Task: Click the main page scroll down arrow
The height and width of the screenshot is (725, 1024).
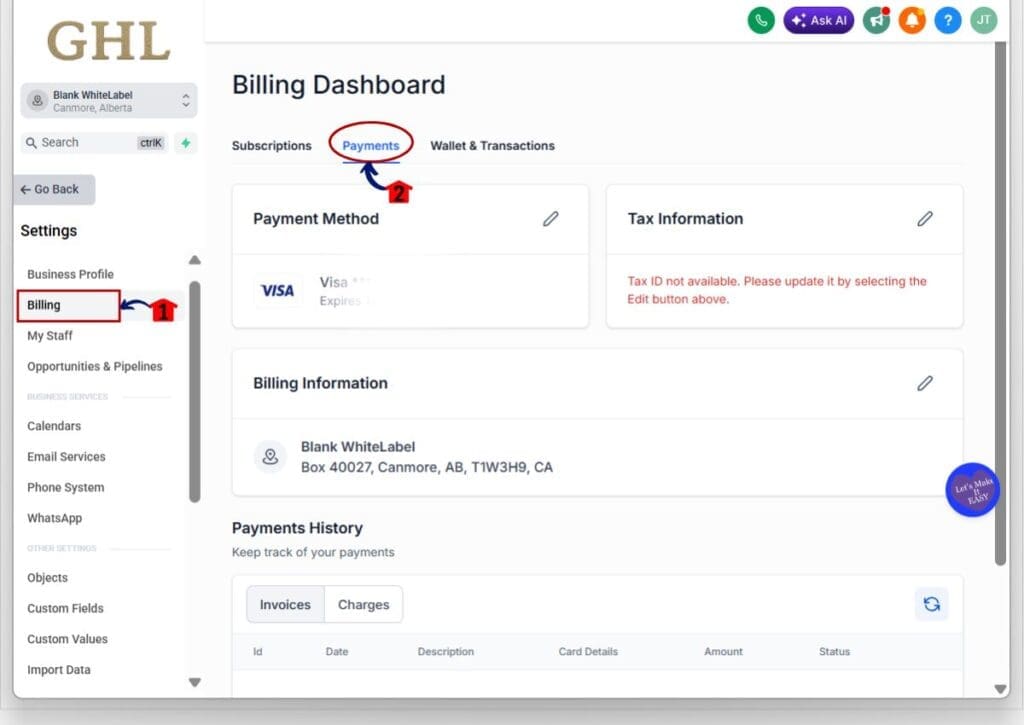Action: [1000, 688]
